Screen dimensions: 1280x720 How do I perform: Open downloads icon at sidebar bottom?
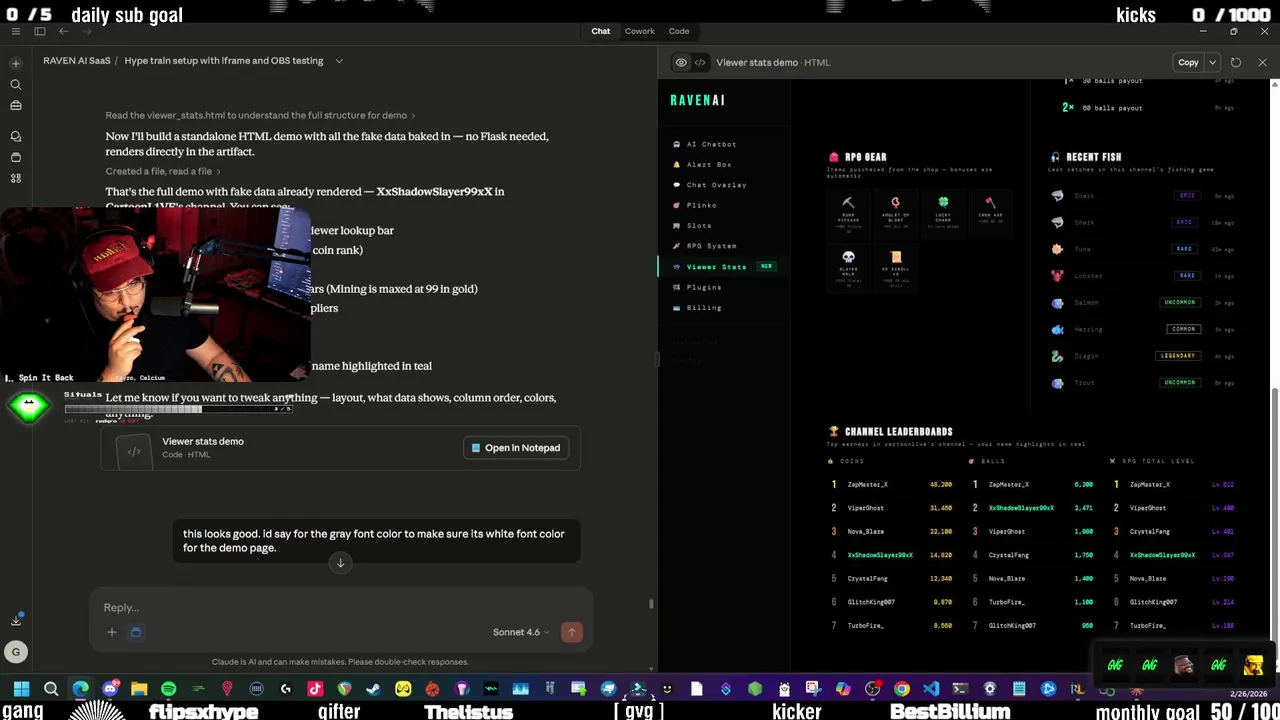[x=16, y=620]
